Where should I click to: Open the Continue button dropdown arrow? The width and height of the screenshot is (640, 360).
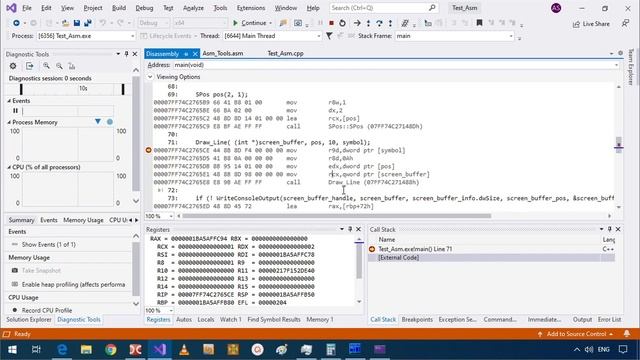pyautogui.click(x=270, y=23)
